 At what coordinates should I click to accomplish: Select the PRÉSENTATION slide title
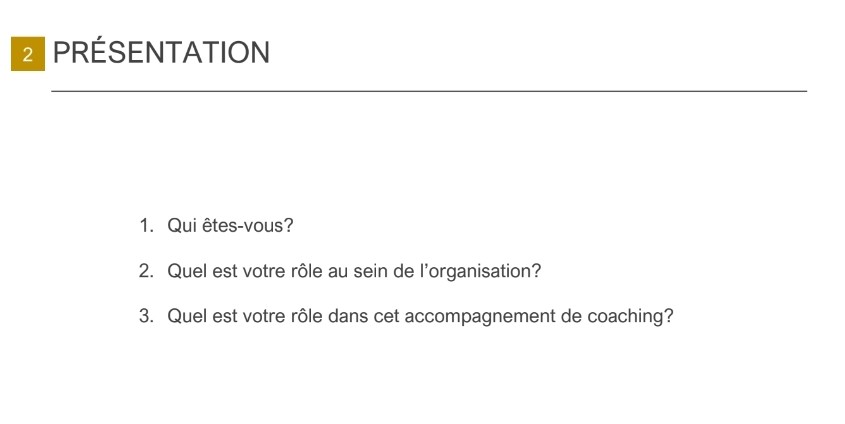[x=161, y=53]
